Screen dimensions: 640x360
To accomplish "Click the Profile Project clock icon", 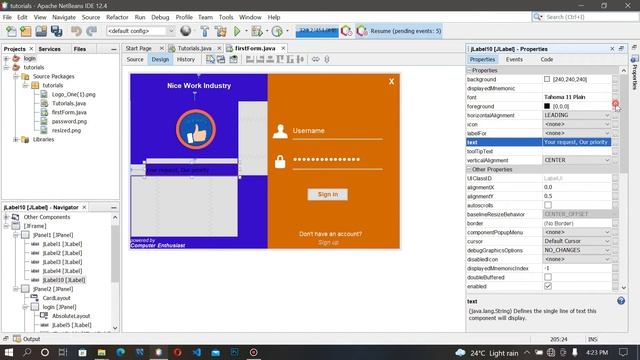I will 277,31.
